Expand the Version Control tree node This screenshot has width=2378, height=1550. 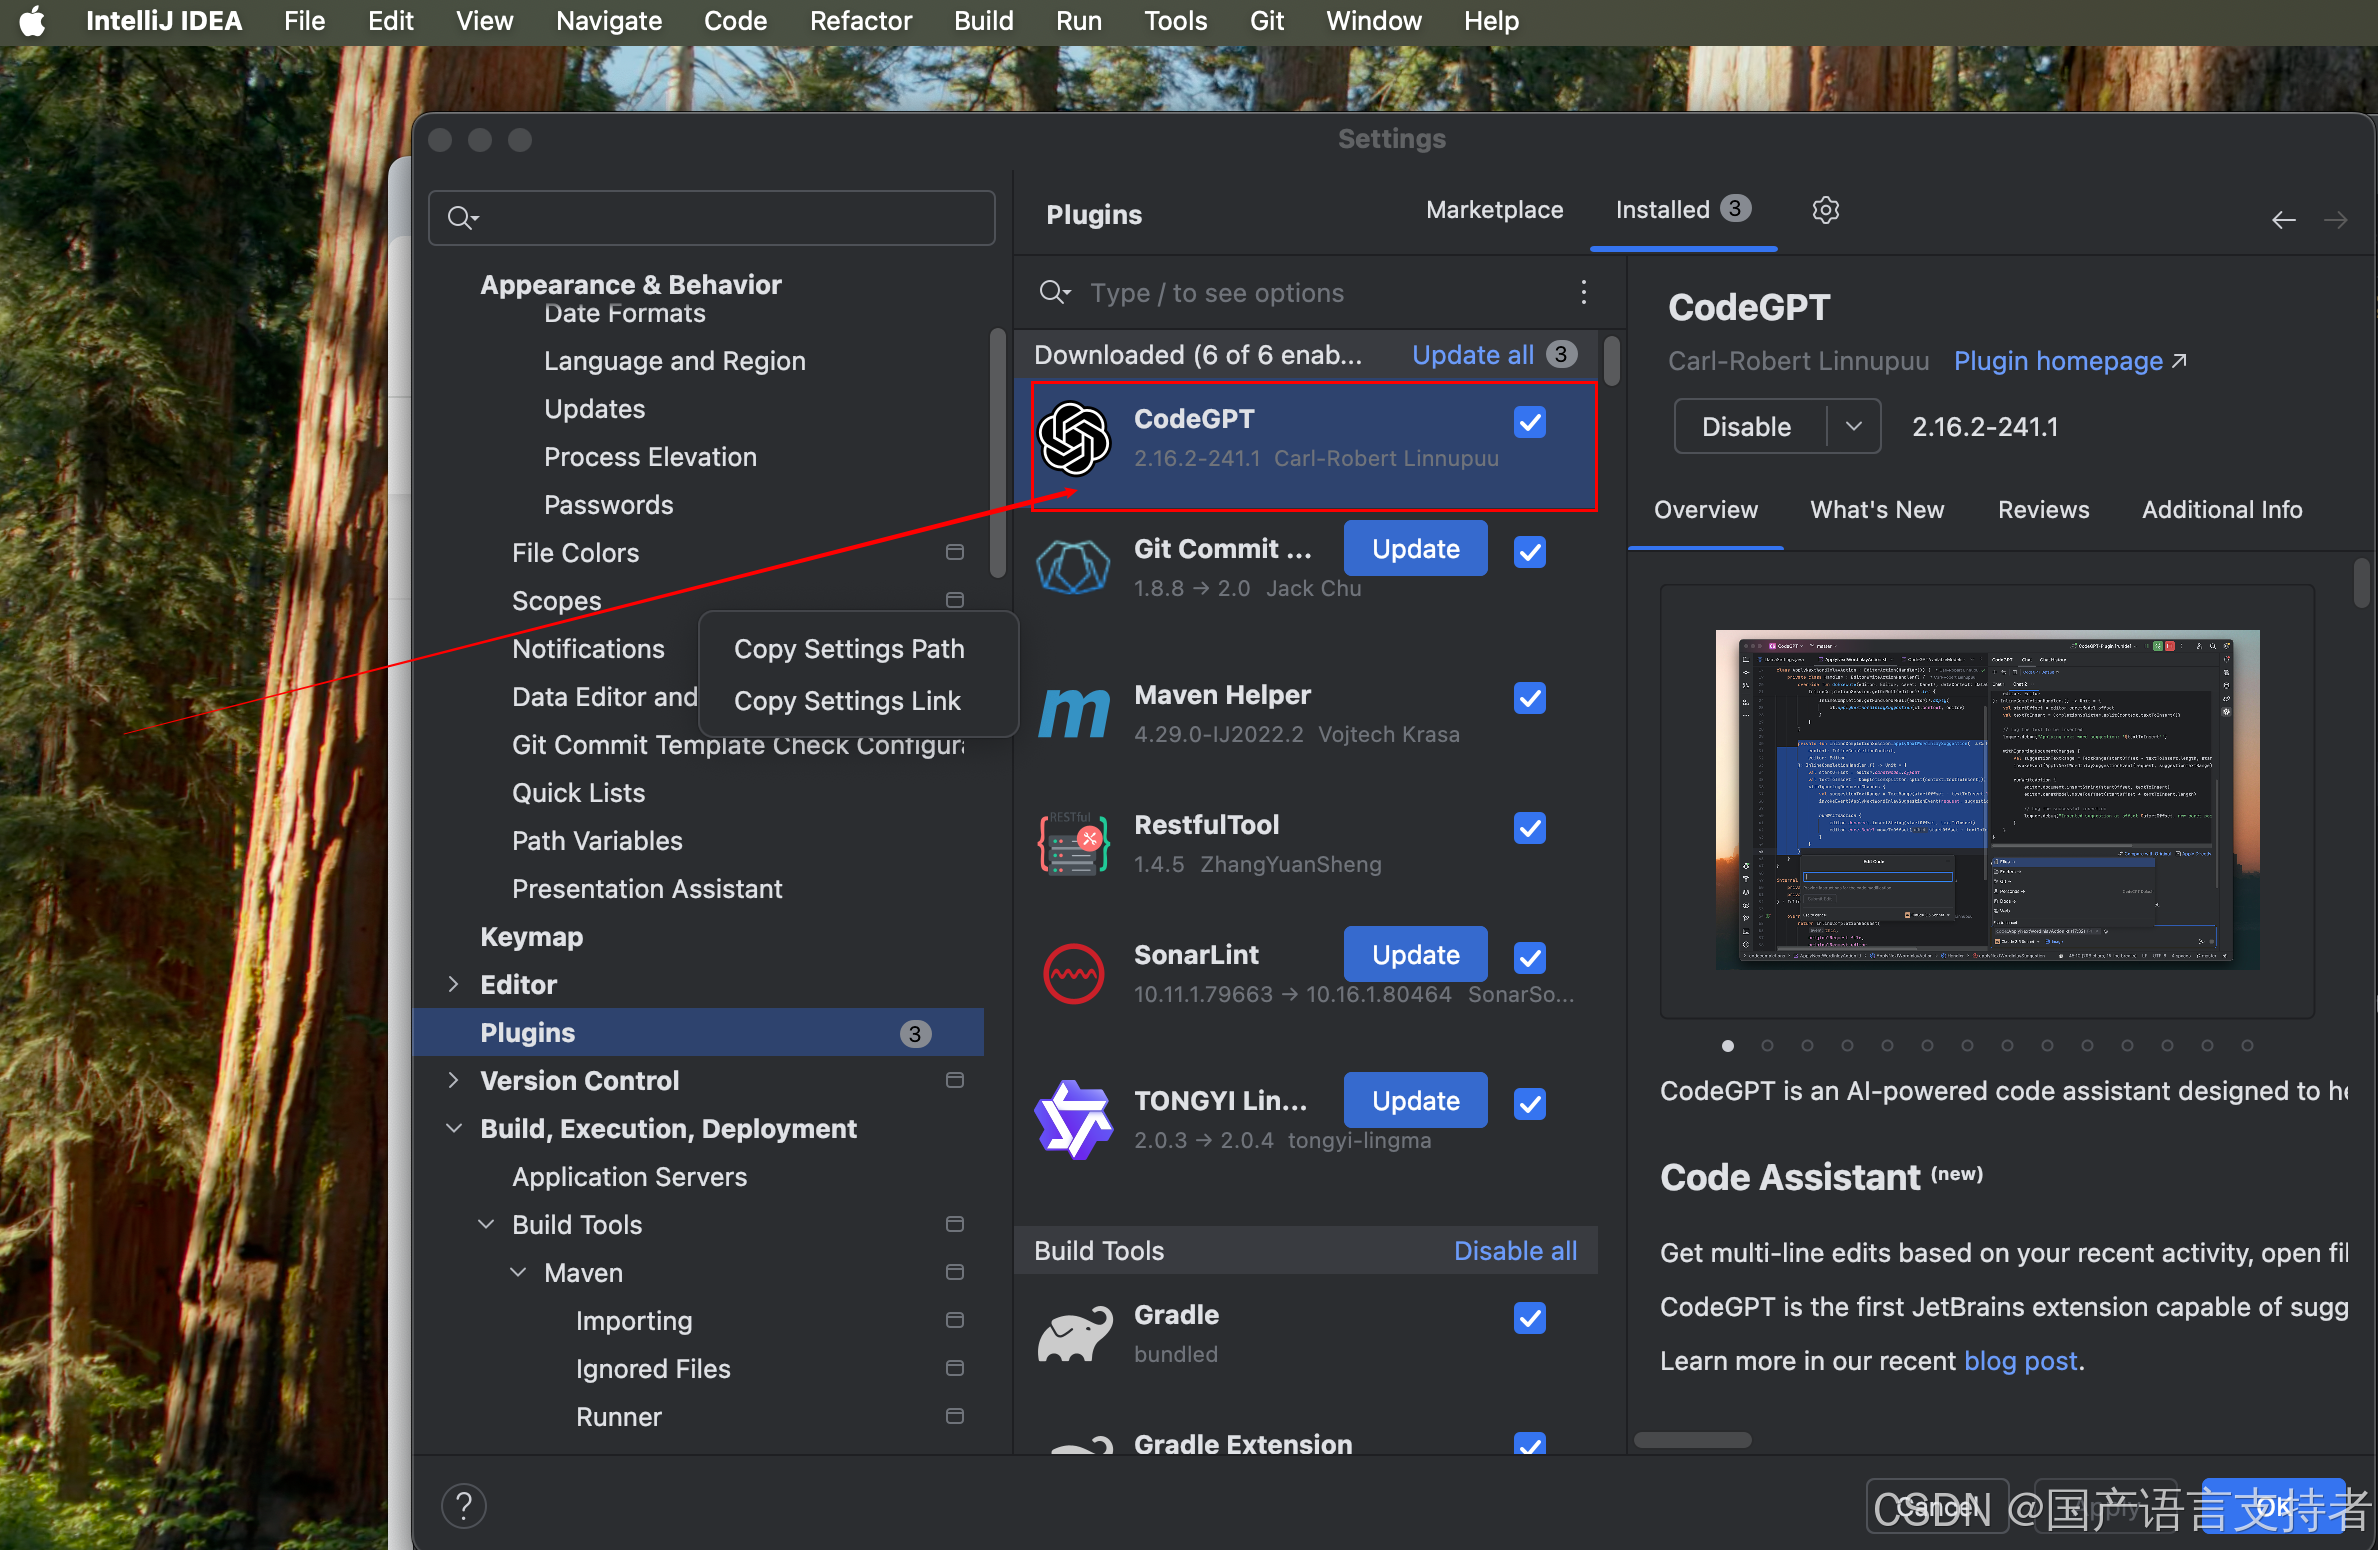coord(453,1080)
